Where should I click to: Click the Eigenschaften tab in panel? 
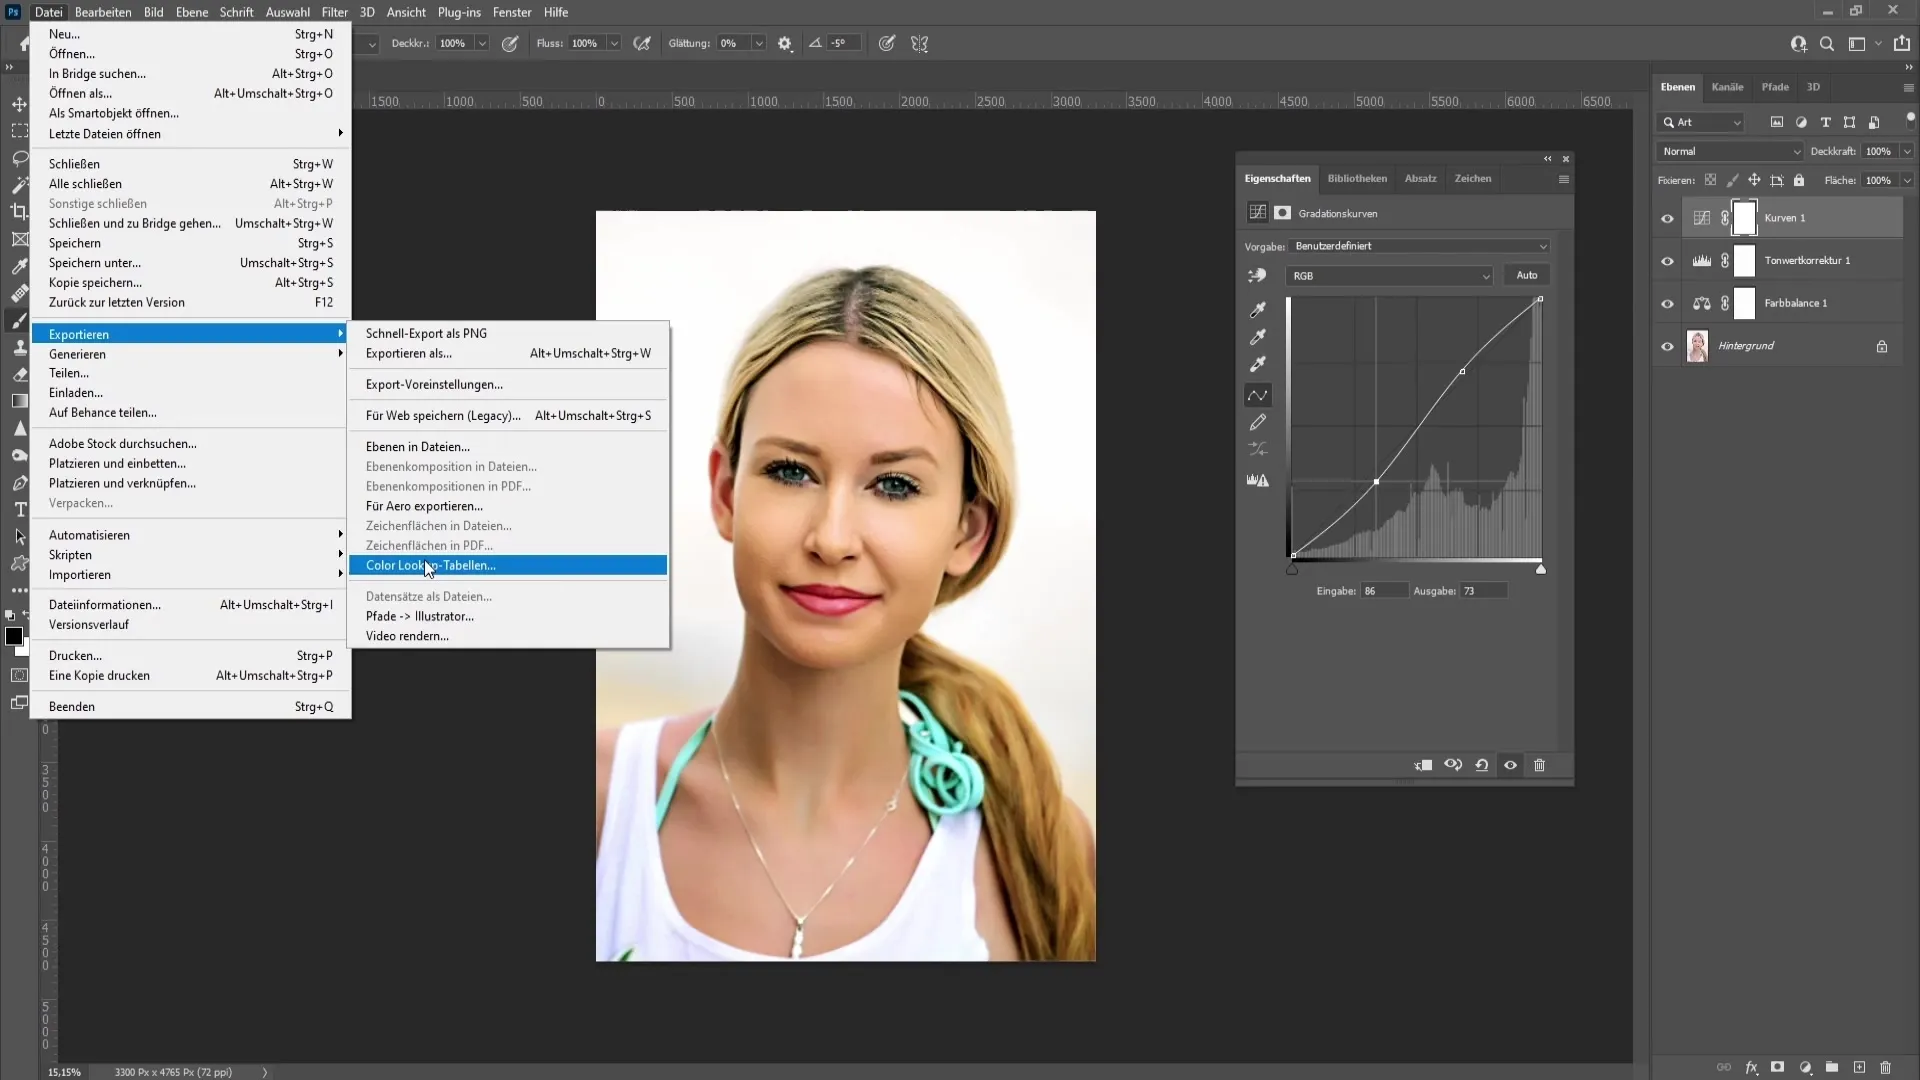pyautogui.click(x=1278, y=178)
